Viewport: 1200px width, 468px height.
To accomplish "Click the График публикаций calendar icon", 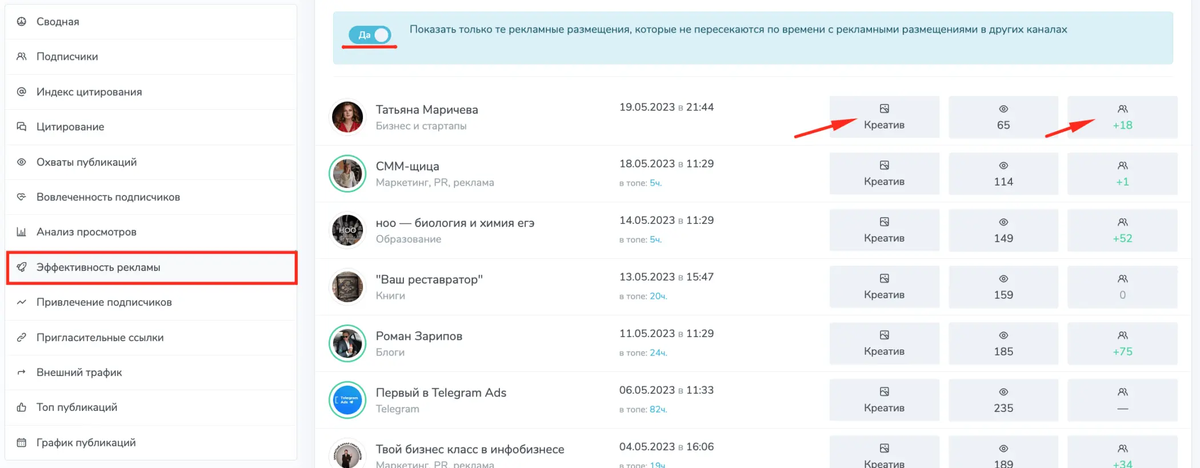I will coord(21,442).
